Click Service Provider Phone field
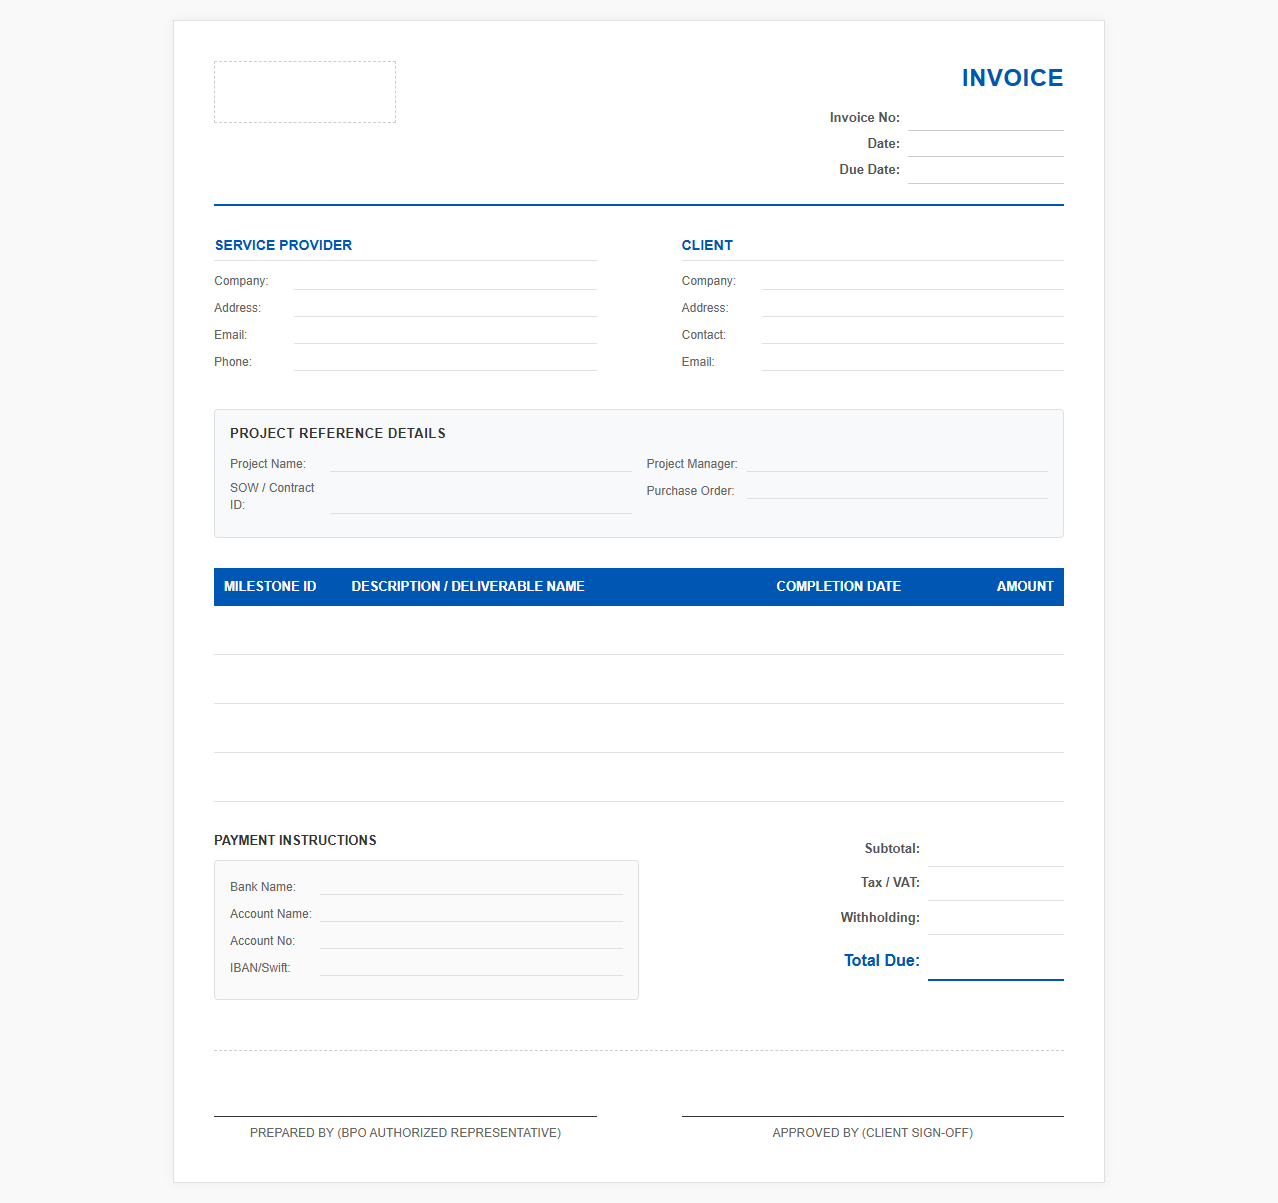This screenshot has width=1278, height=1203. [445, 361]
